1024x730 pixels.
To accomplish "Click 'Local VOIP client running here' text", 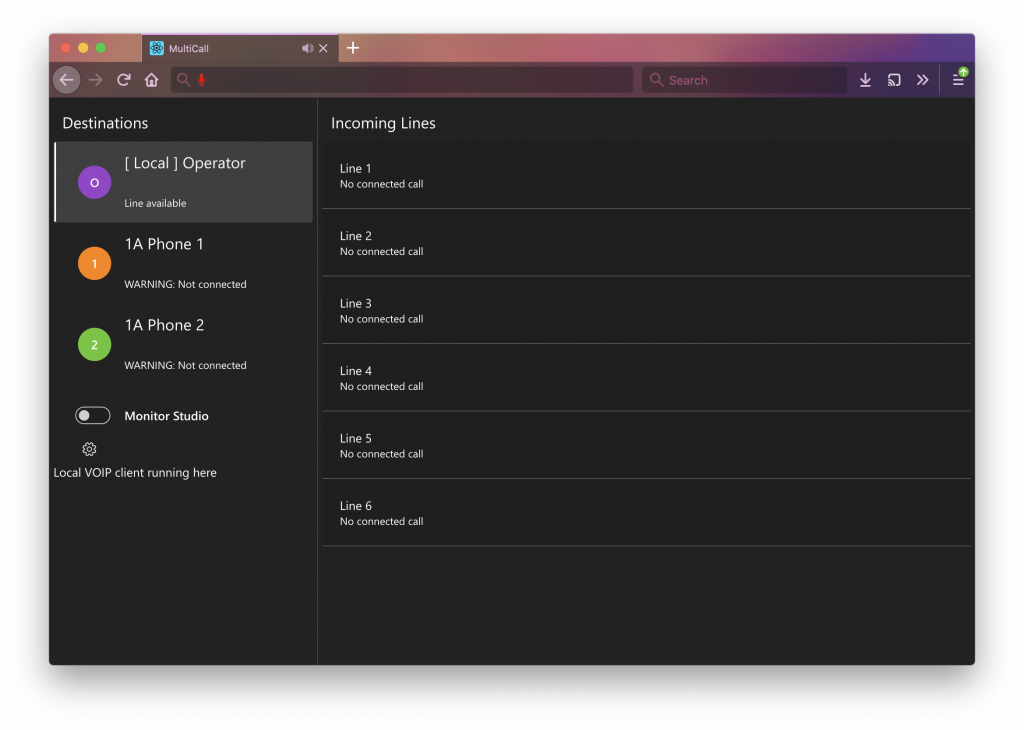I will (x=135, y=472).
